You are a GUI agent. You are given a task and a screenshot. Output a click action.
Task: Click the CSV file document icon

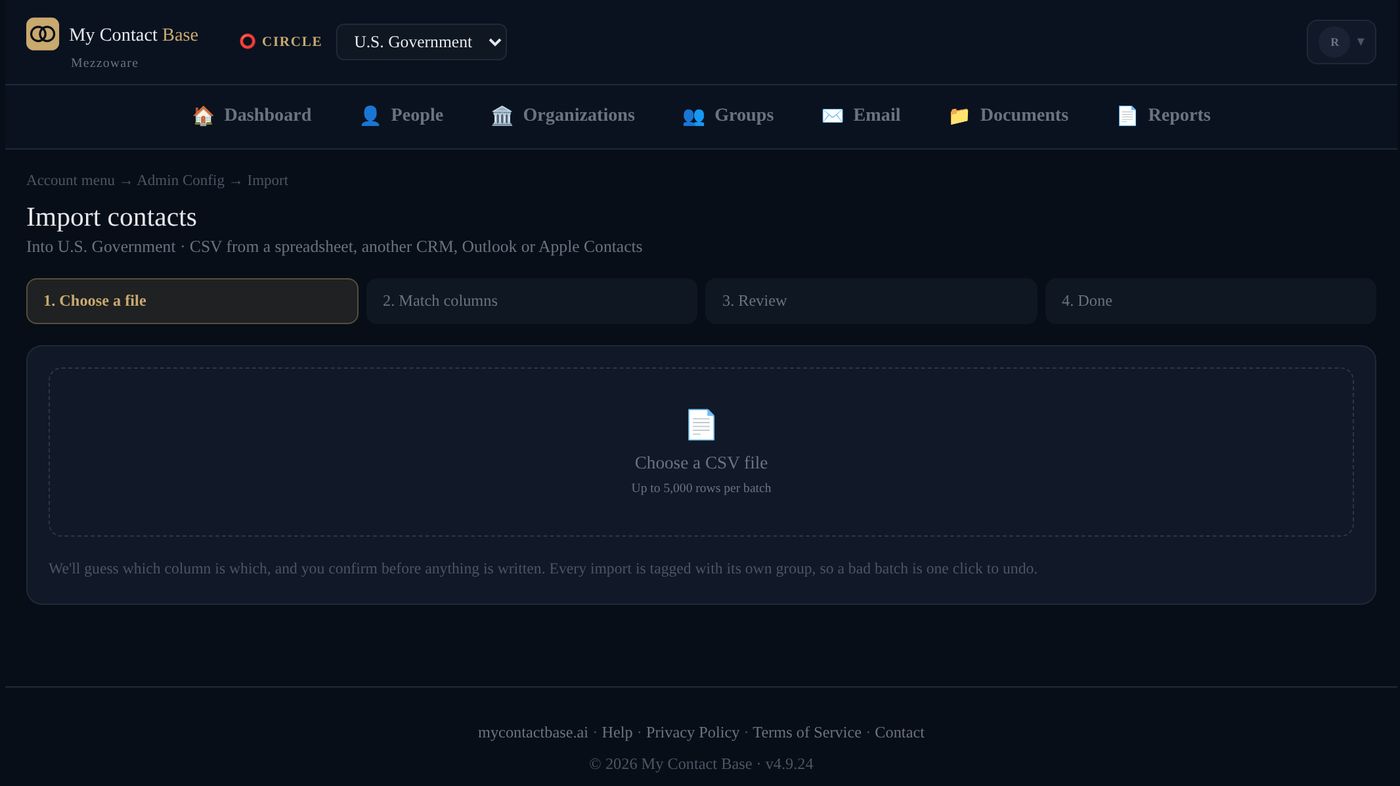click(701, 424)
